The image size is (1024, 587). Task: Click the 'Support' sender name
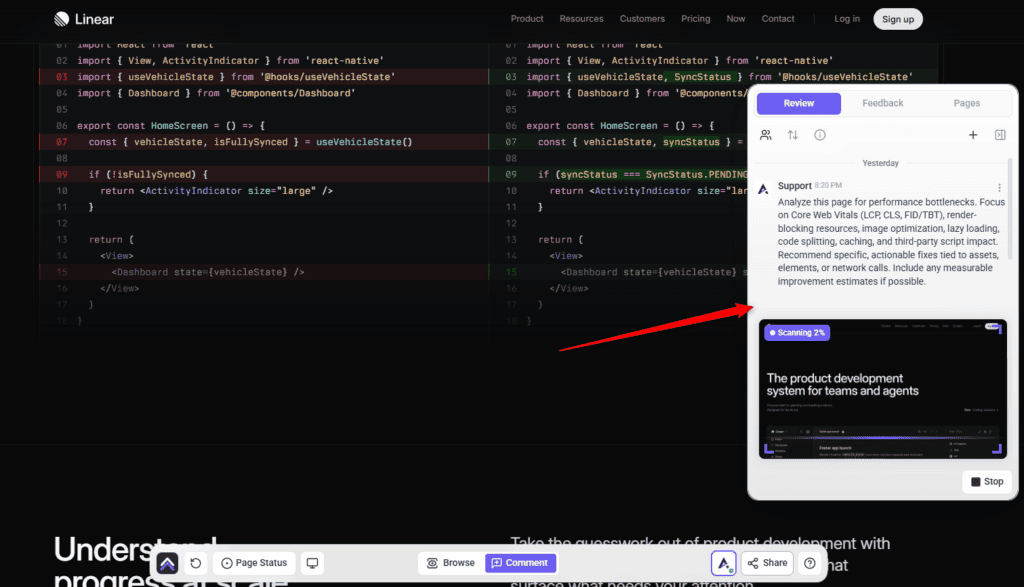point(794,185)
